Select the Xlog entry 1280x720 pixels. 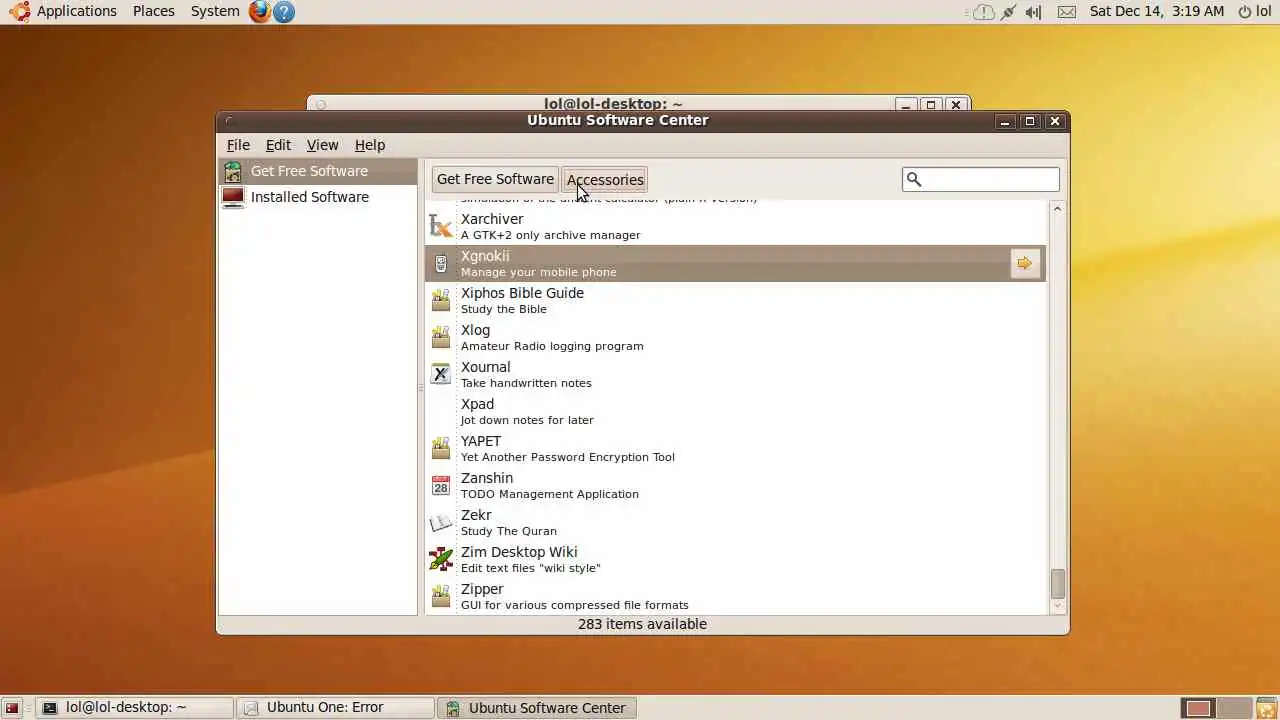point(736,337)
